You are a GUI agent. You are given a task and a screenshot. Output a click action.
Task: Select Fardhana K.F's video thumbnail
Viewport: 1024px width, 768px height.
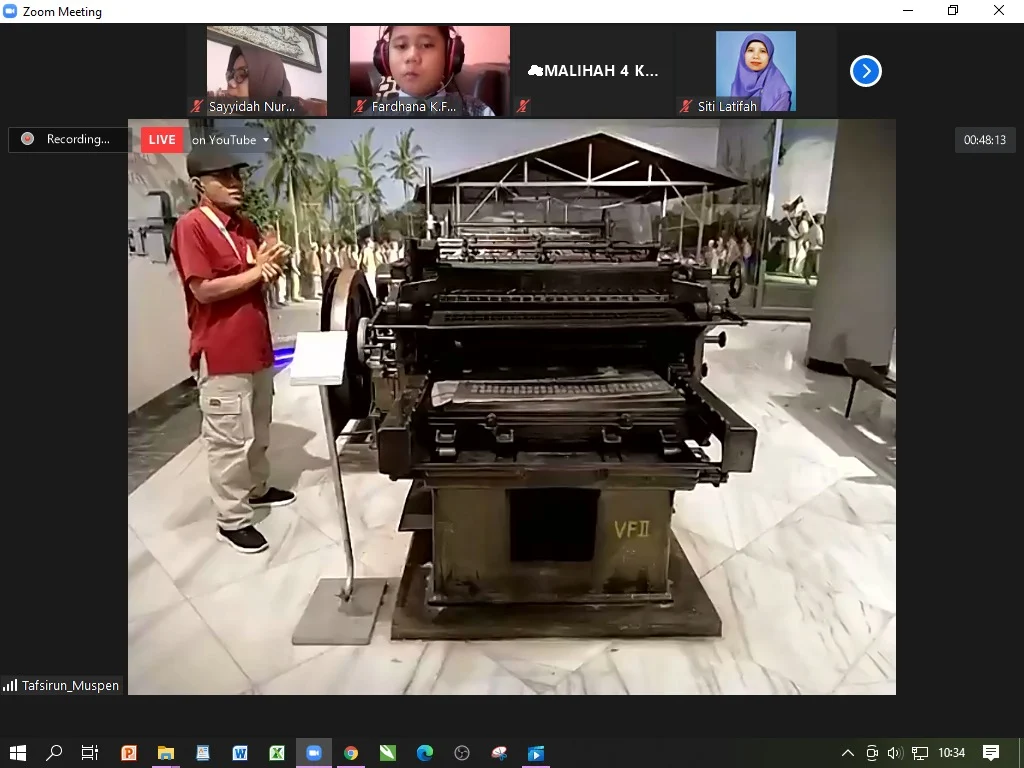(429, 71)
